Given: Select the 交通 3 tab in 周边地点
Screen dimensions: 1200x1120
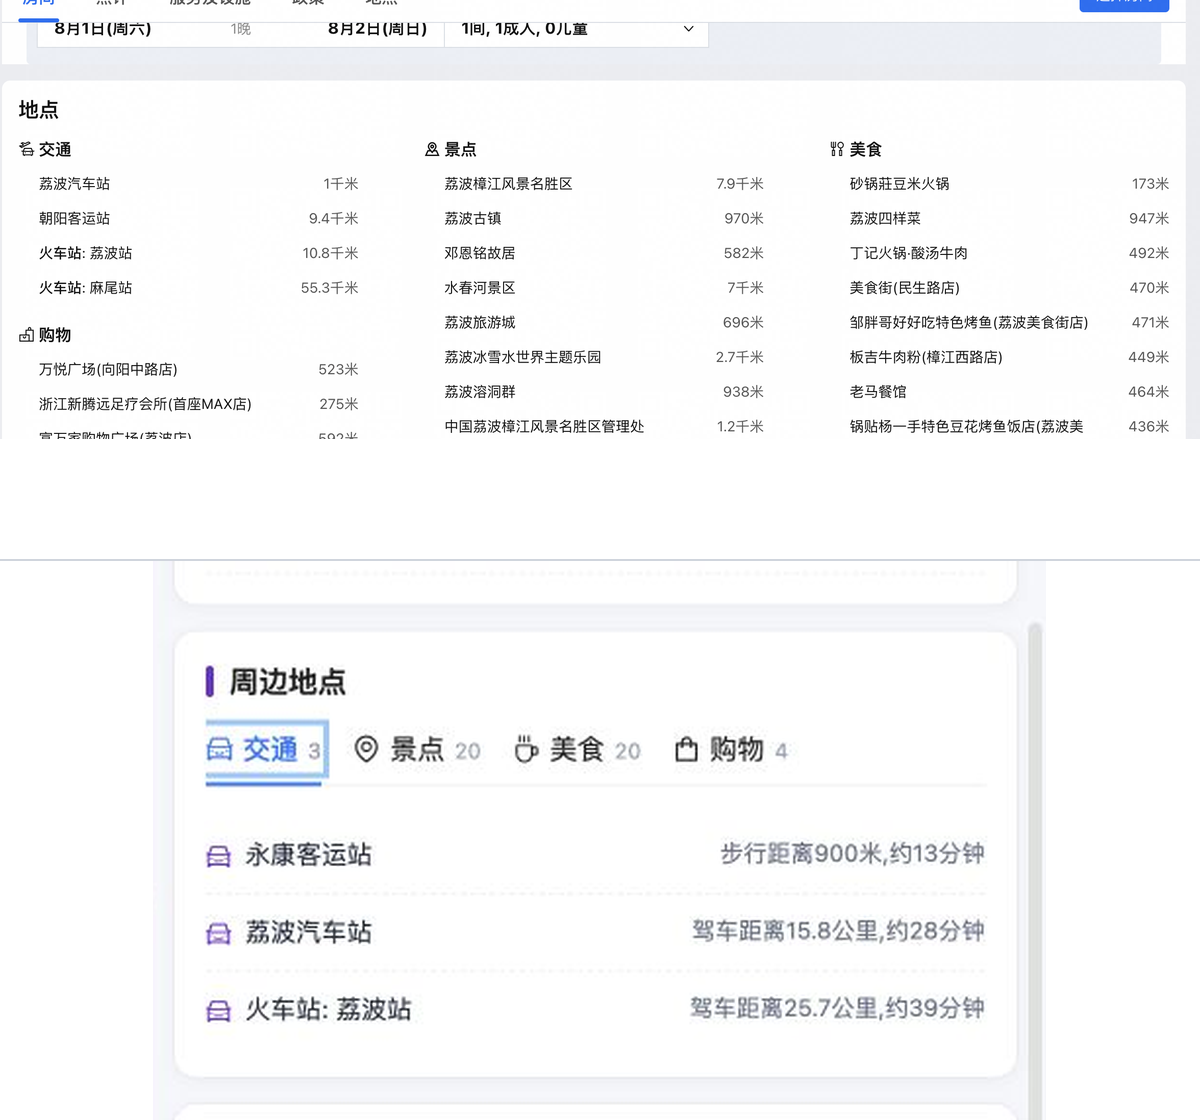Looking at the screenshot, I should (x=266, y=750).
